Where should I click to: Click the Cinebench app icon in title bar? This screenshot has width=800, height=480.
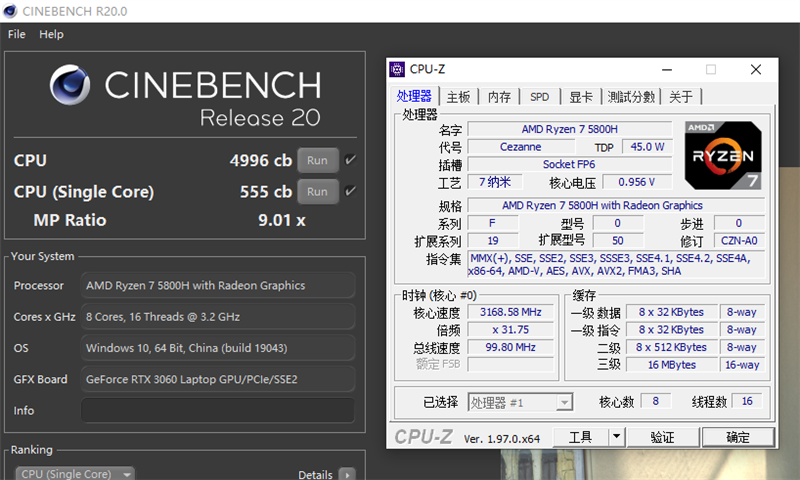[10, 11]
